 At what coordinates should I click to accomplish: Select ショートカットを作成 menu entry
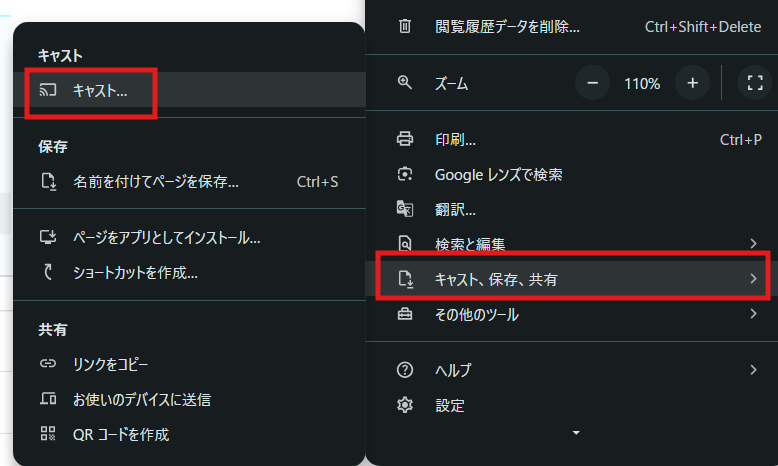pyautogui.click(x=135, y=272)
